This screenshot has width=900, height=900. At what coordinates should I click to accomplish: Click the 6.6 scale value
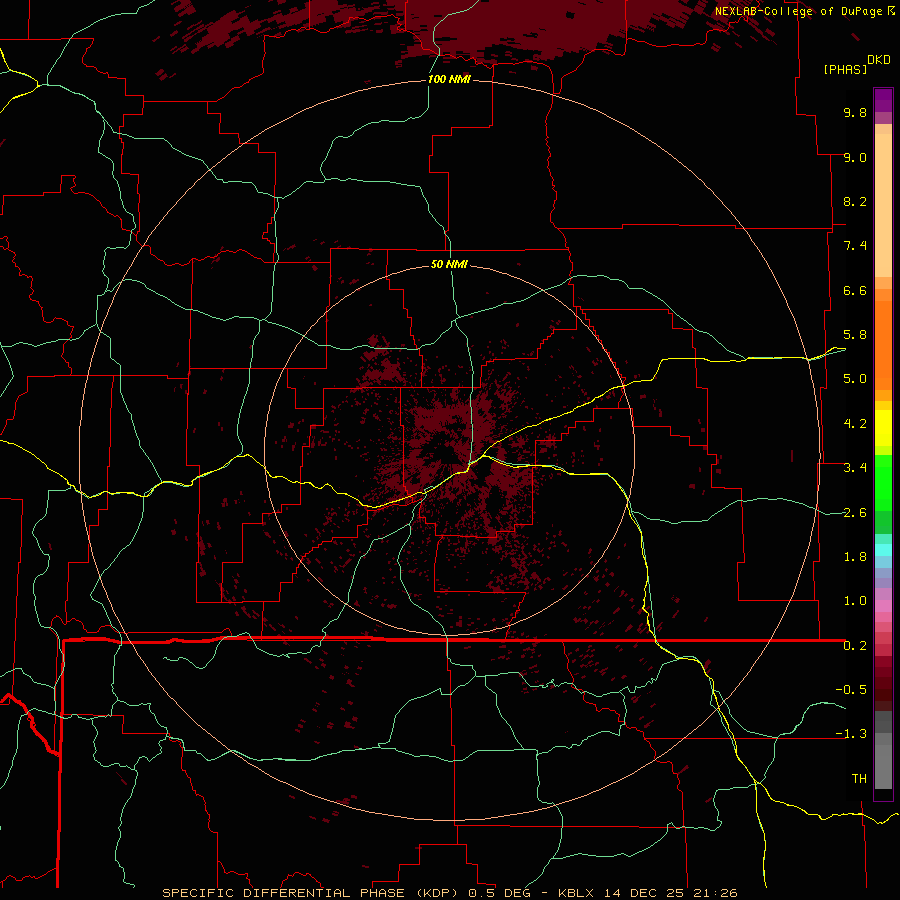click(x=855, y=290)
